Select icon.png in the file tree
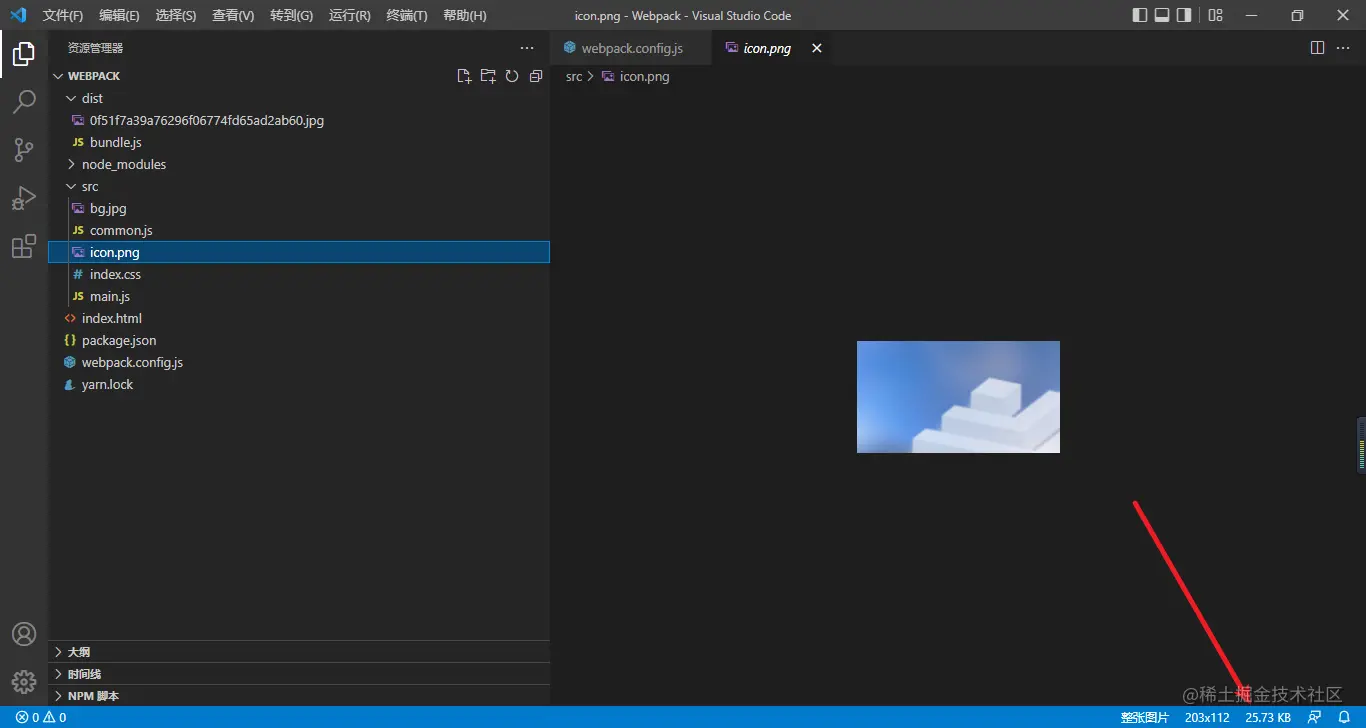The image size is (1366, 728). (x=299, y=252)
